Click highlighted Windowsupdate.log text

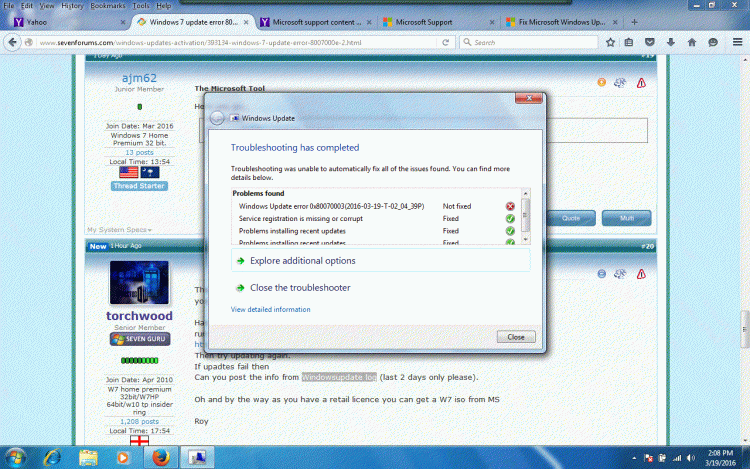(x=339, y=377)
